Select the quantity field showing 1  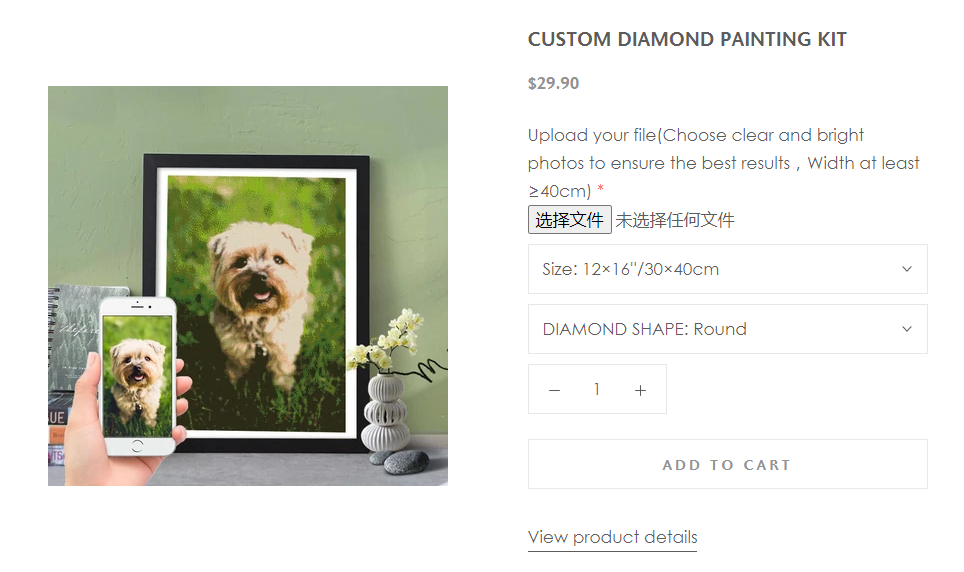tap(597, 389)
